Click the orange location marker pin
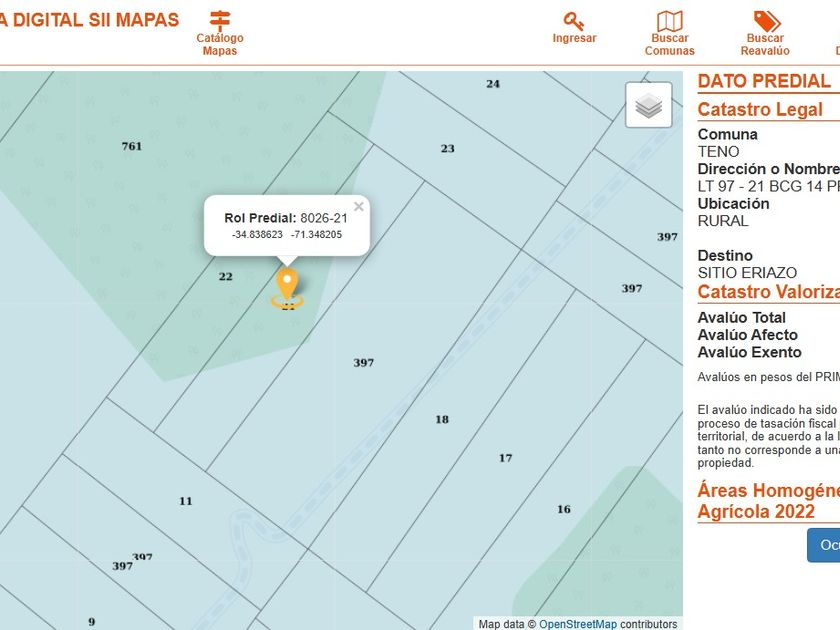This screenshot has width=840, height=630. (x=287, y=284)
